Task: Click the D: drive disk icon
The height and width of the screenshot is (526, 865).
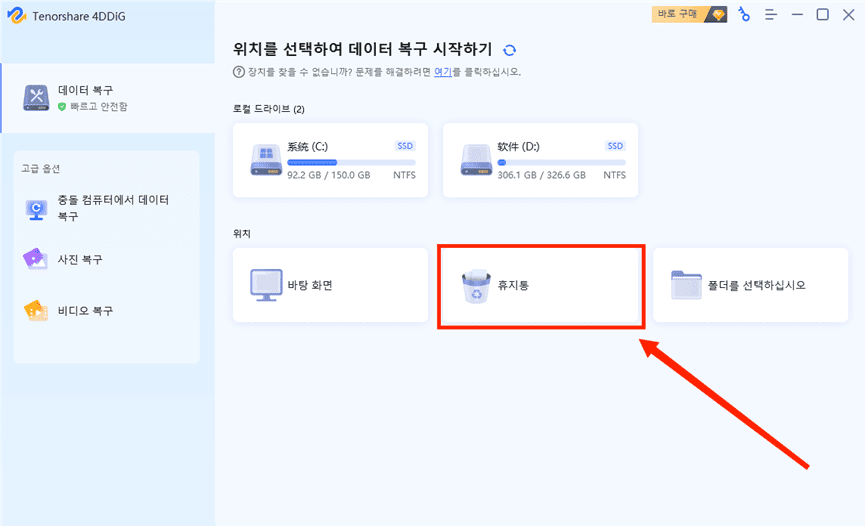Action: point(476,160)
